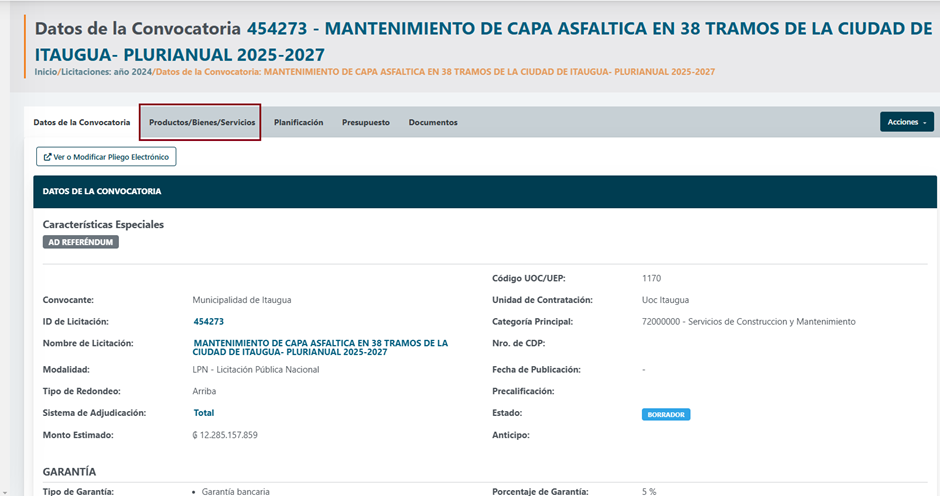Click Ver o Modificar Pliego Electrónico button

pos(107,157)
